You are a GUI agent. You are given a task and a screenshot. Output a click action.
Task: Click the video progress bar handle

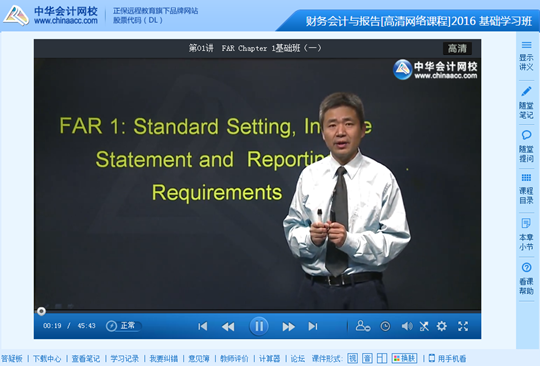41,311
